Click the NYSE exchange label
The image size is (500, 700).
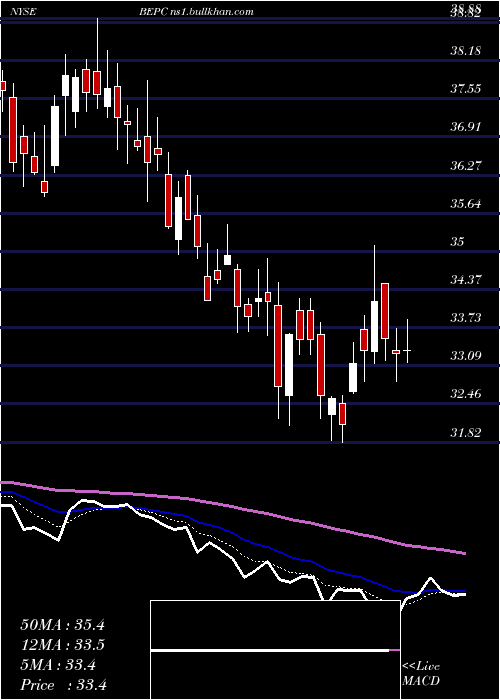click(24, 11)
